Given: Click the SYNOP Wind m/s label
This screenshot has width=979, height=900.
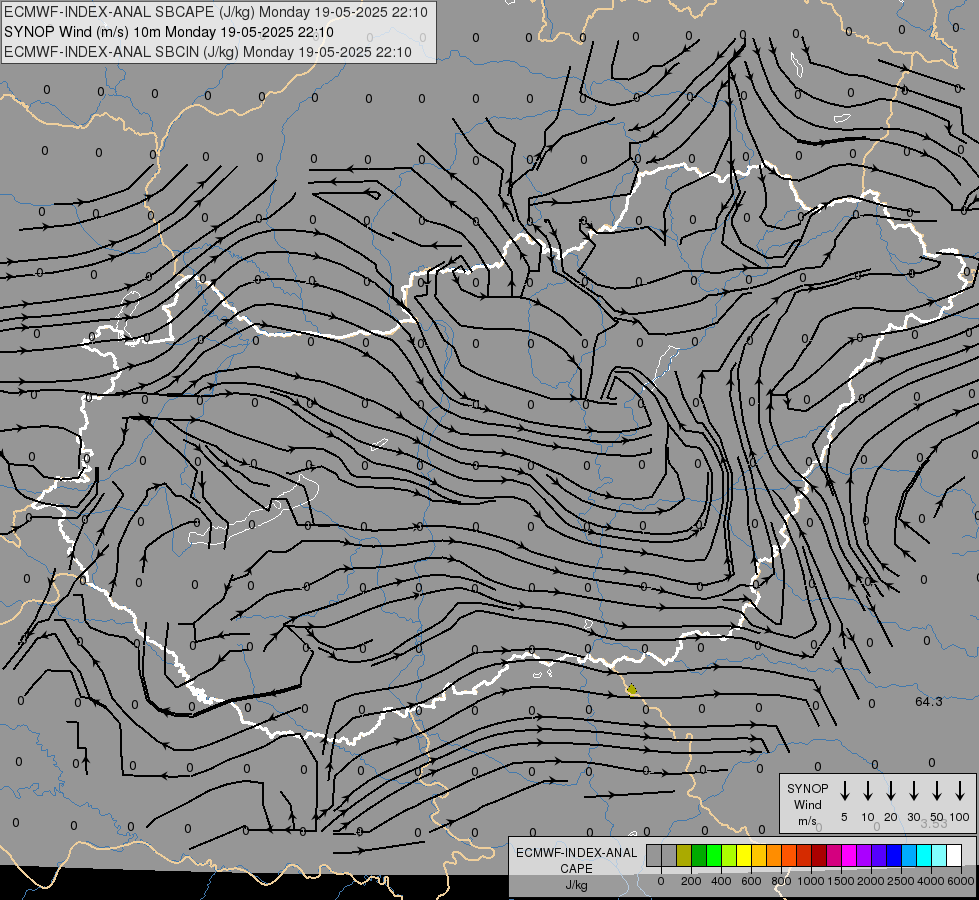Looking at the screenshot, I should click(807, 804).
